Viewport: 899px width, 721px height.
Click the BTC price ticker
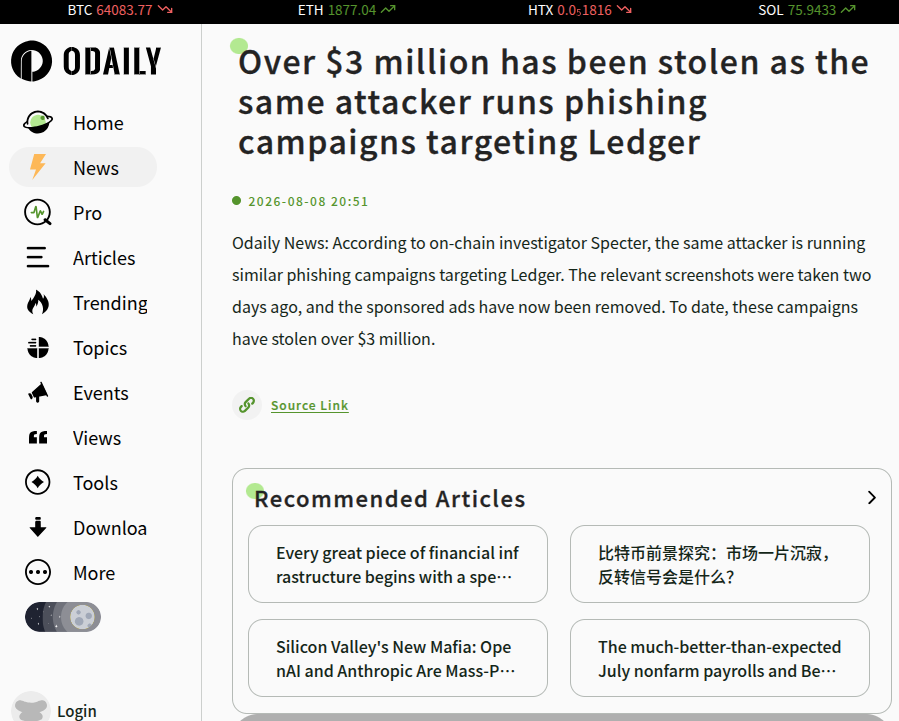120,10
